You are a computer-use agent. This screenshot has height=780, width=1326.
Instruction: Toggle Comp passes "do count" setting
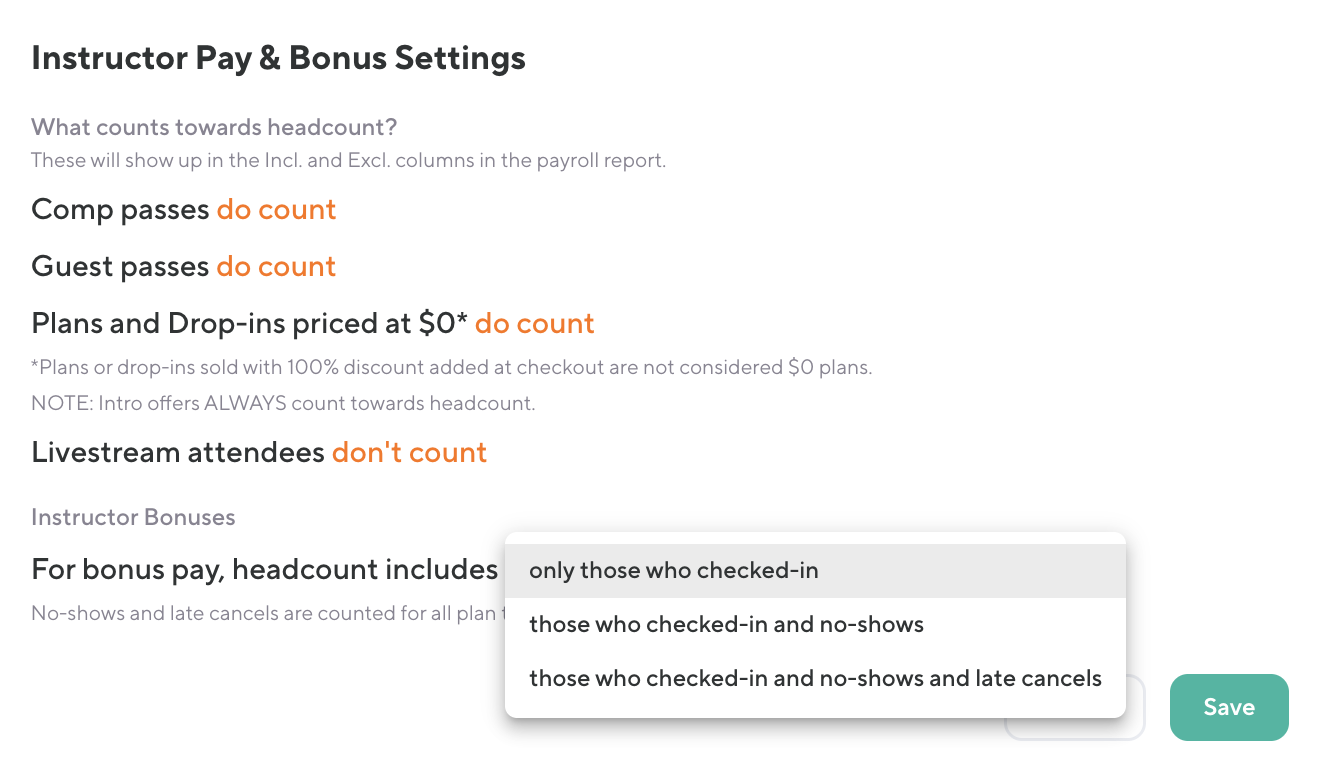click(x=276, y=210)
